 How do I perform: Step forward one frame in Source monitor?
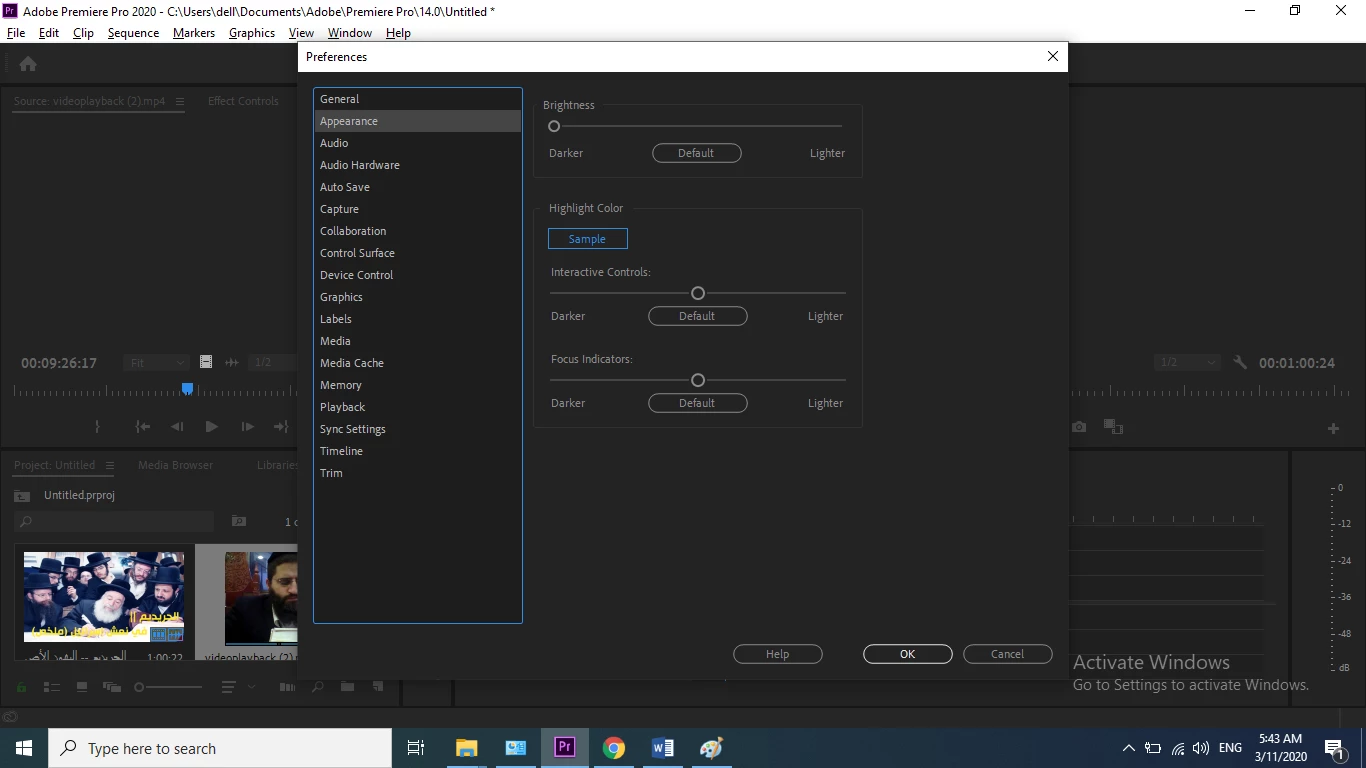(x=247, y=427)
